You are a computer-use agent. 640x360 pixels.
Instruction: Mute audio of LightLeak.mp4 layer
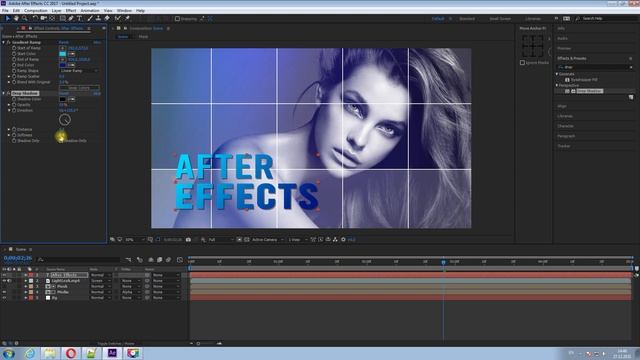pos(9,281)
